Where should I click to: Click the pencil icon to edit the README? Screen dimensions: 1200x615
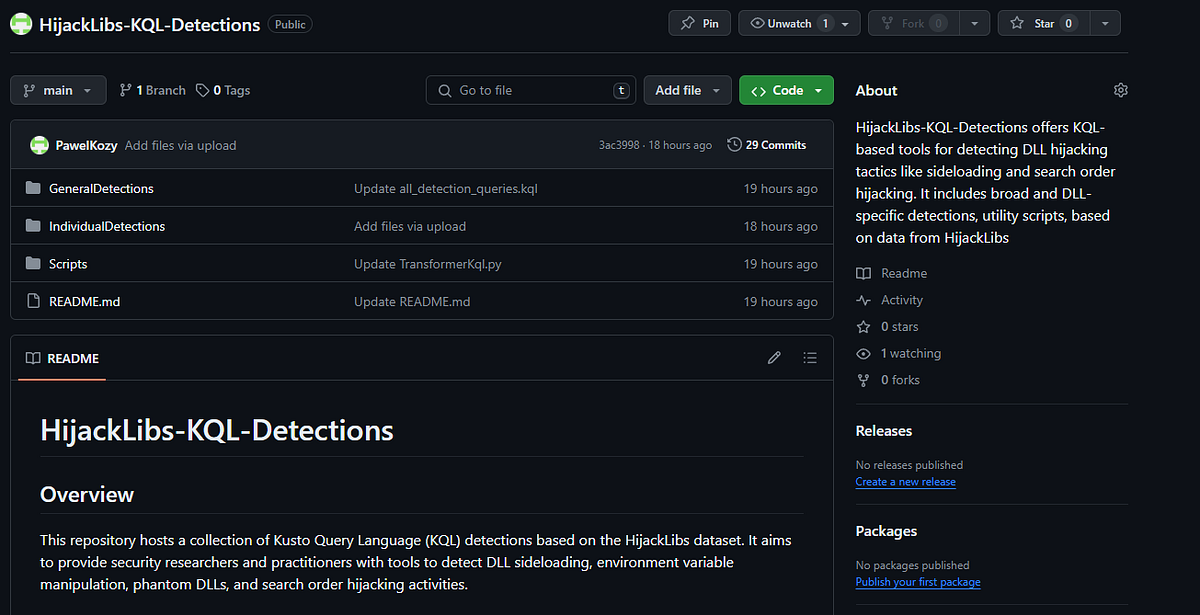(x=774, y=357)
